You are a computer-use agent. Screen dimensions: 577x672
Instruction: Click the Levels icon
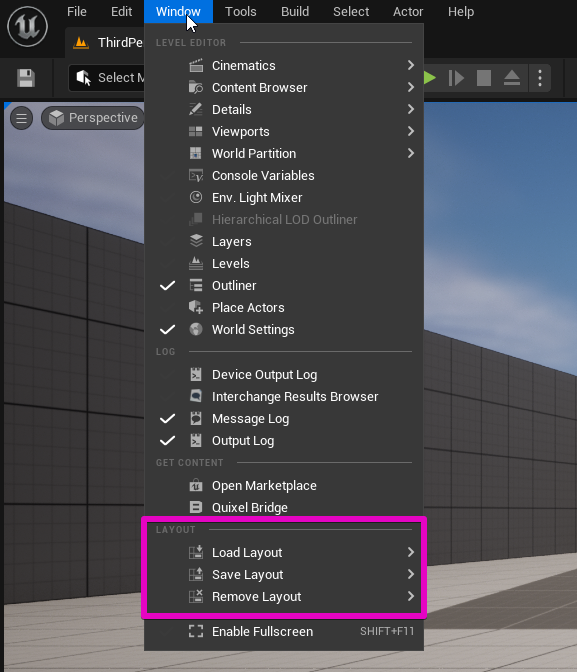pos(196,263)
